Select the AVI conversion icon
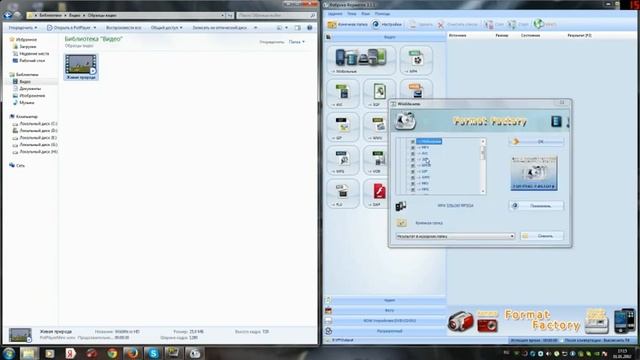This screenshot has height=360, width=640. [x=343, y=94]
